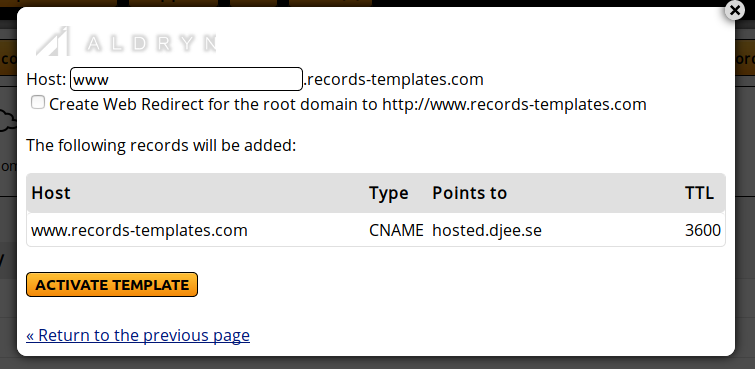Select the hosted.djee.se target cell

click(x=487, y=230)
